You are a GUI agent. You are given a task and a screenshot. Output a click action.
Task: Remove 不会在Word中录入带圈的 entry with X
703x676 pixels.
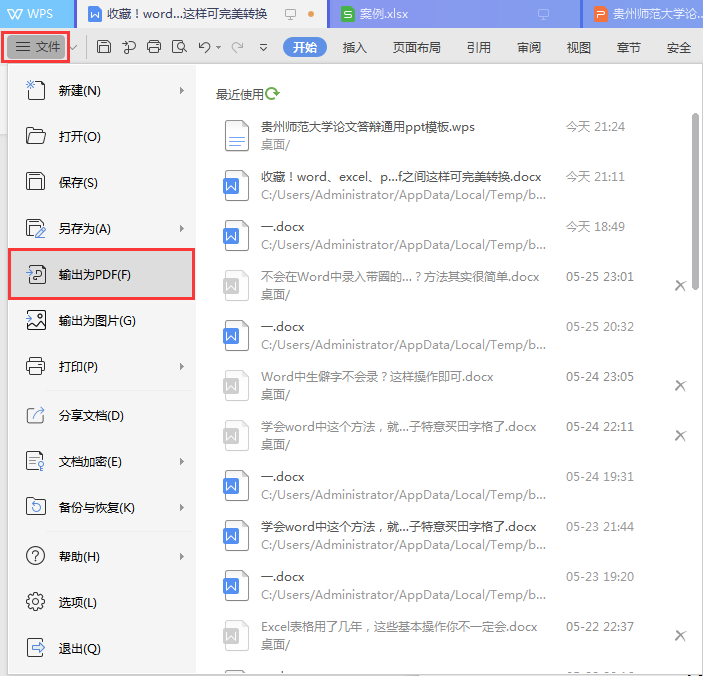click(x=680, y=286)
